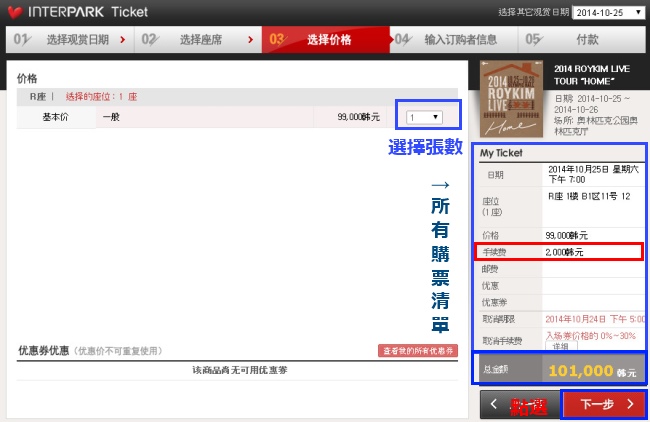Click the 2014 ROYKIM LIVE TOUR HOME title

(x=592, y=75)
